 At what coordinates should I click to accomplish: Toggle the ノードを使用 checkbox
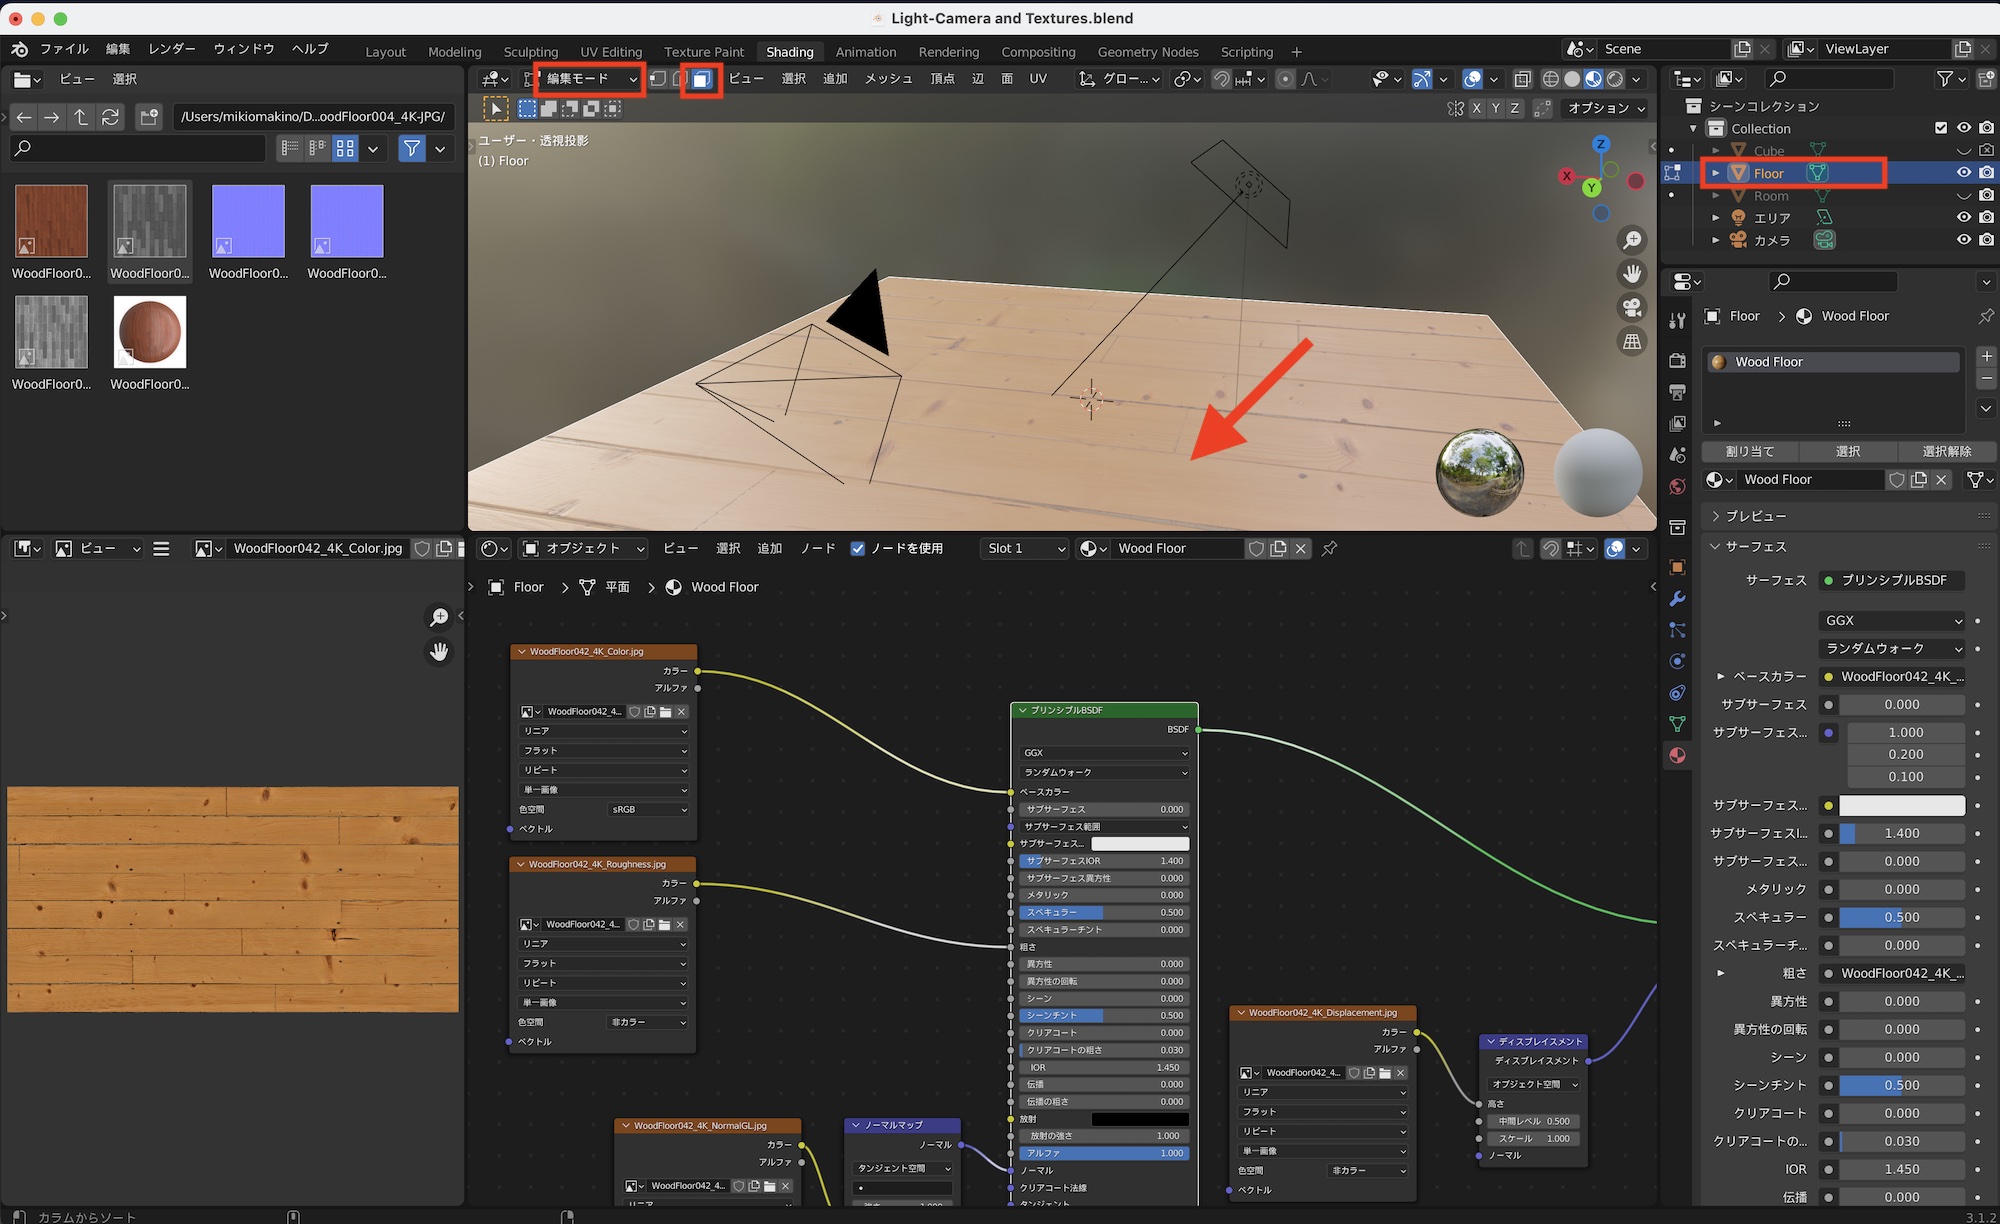[x=857, y=548]
